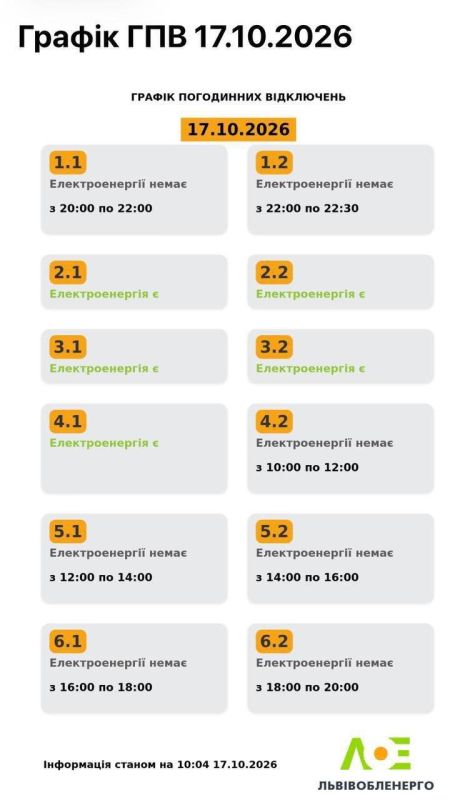Click outage time з 10:00 по 12:00
The height and width of the screenshot is (800, 475).
tap(307, 467)
